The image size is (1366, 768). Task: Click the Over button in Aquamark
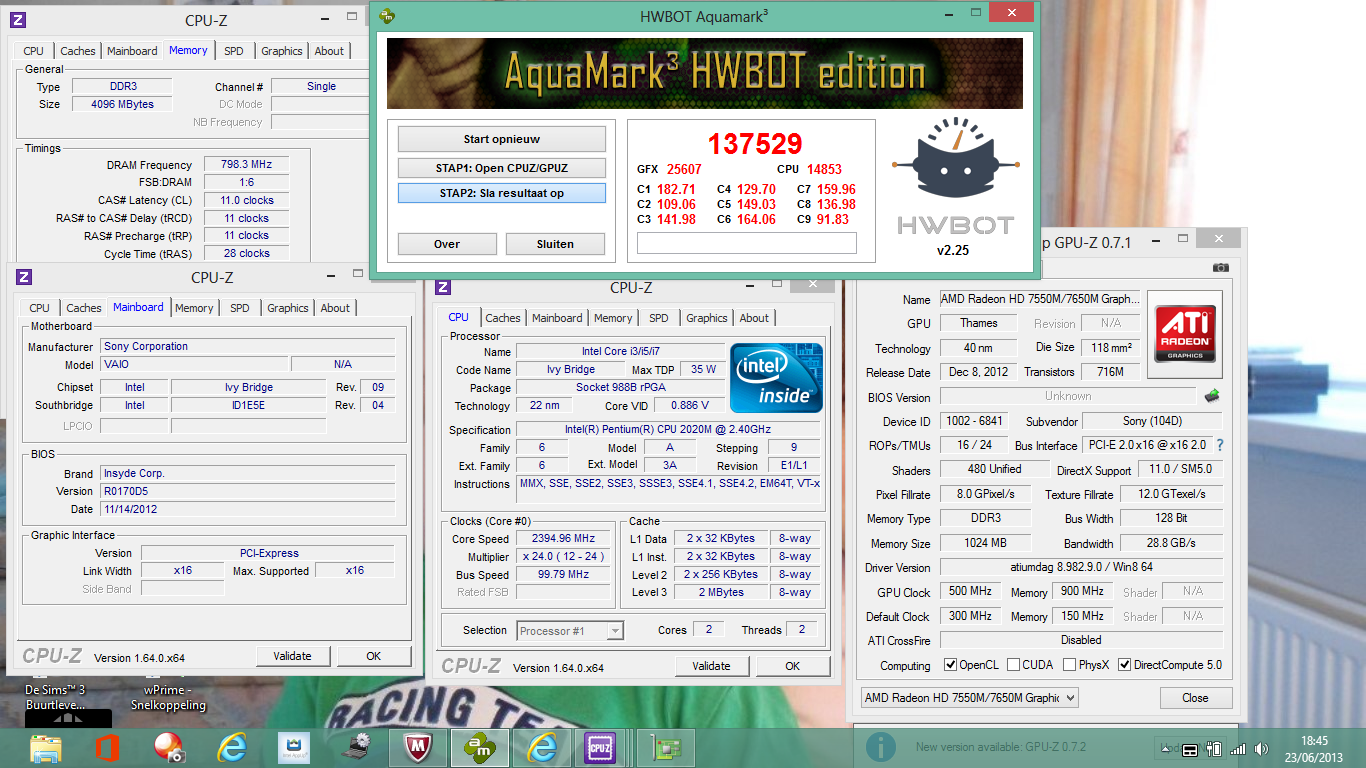click(447, 244)
